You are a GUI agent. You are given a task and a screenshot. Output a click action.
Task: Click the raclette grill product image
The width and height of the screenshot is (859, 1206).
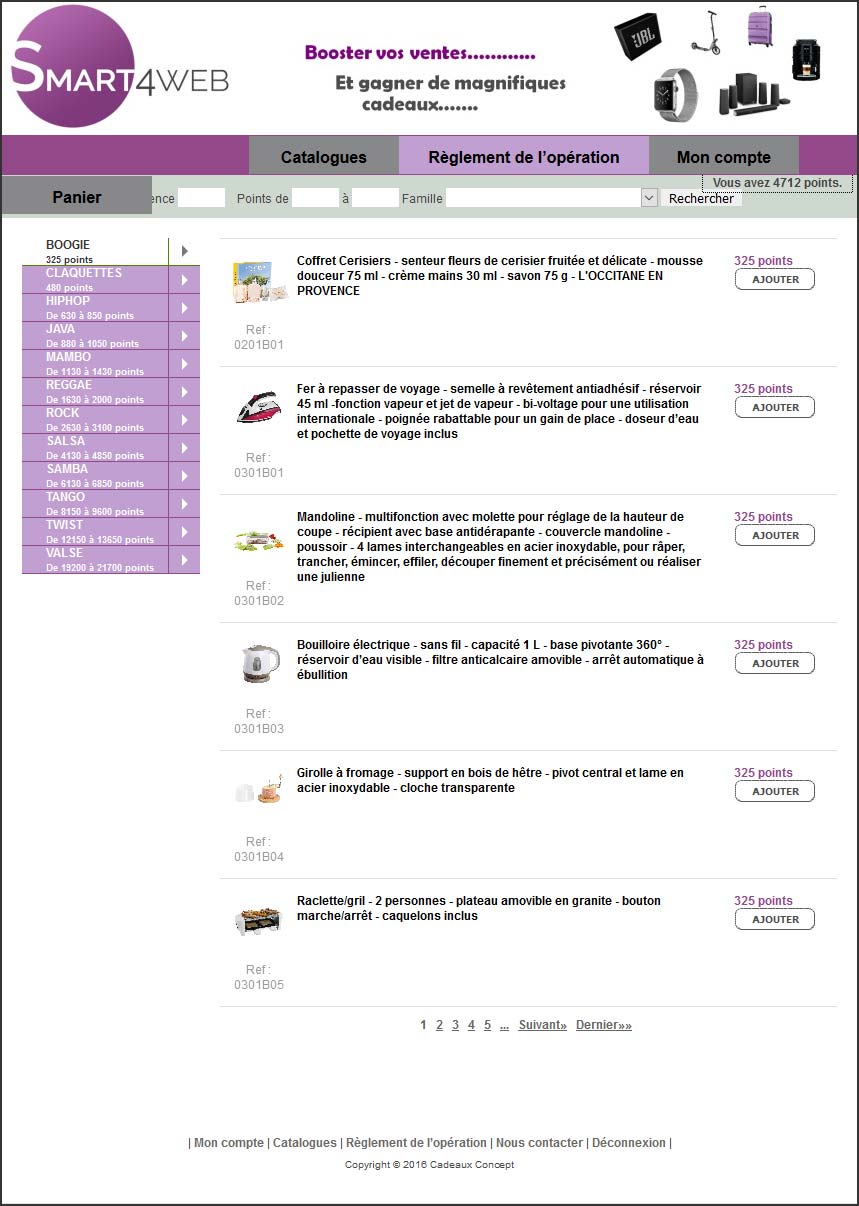click(259, 919)
